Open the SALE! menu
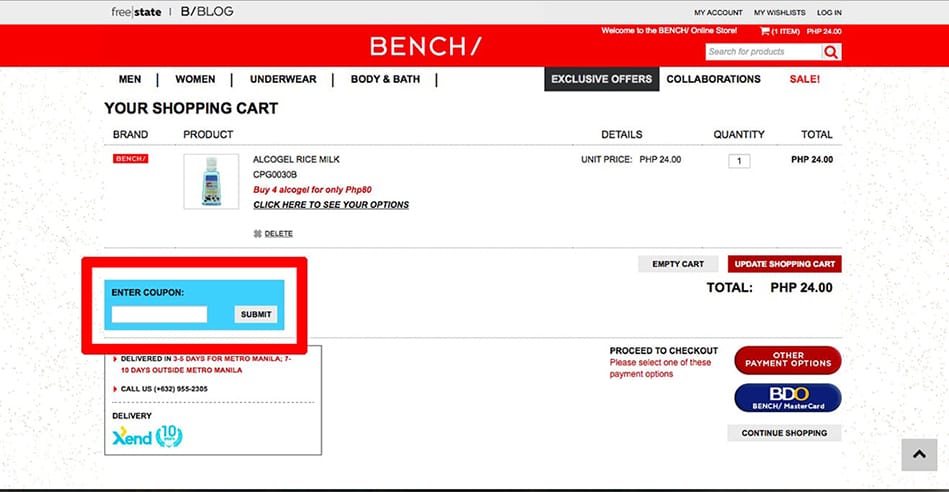Image resolution: width=949 pixels, height=492 pixels. point(804,79)
